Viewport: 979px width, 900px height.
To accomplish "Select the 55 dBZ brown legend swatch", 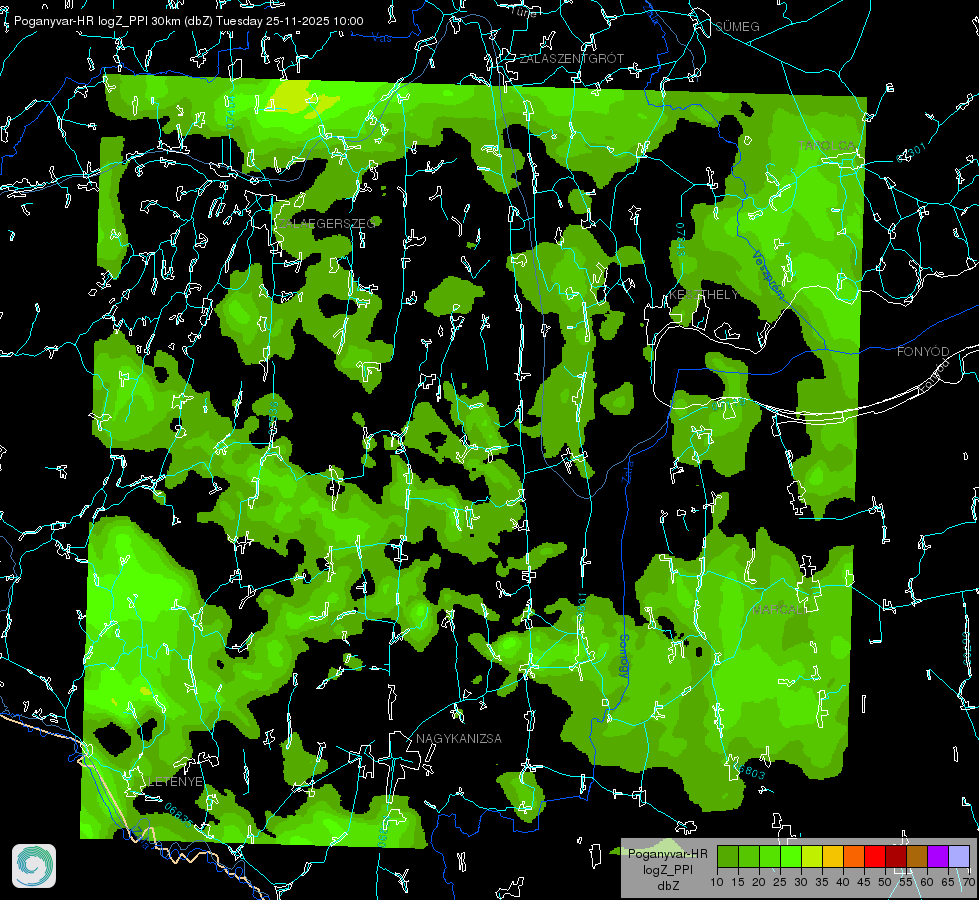I will point(917,856).
